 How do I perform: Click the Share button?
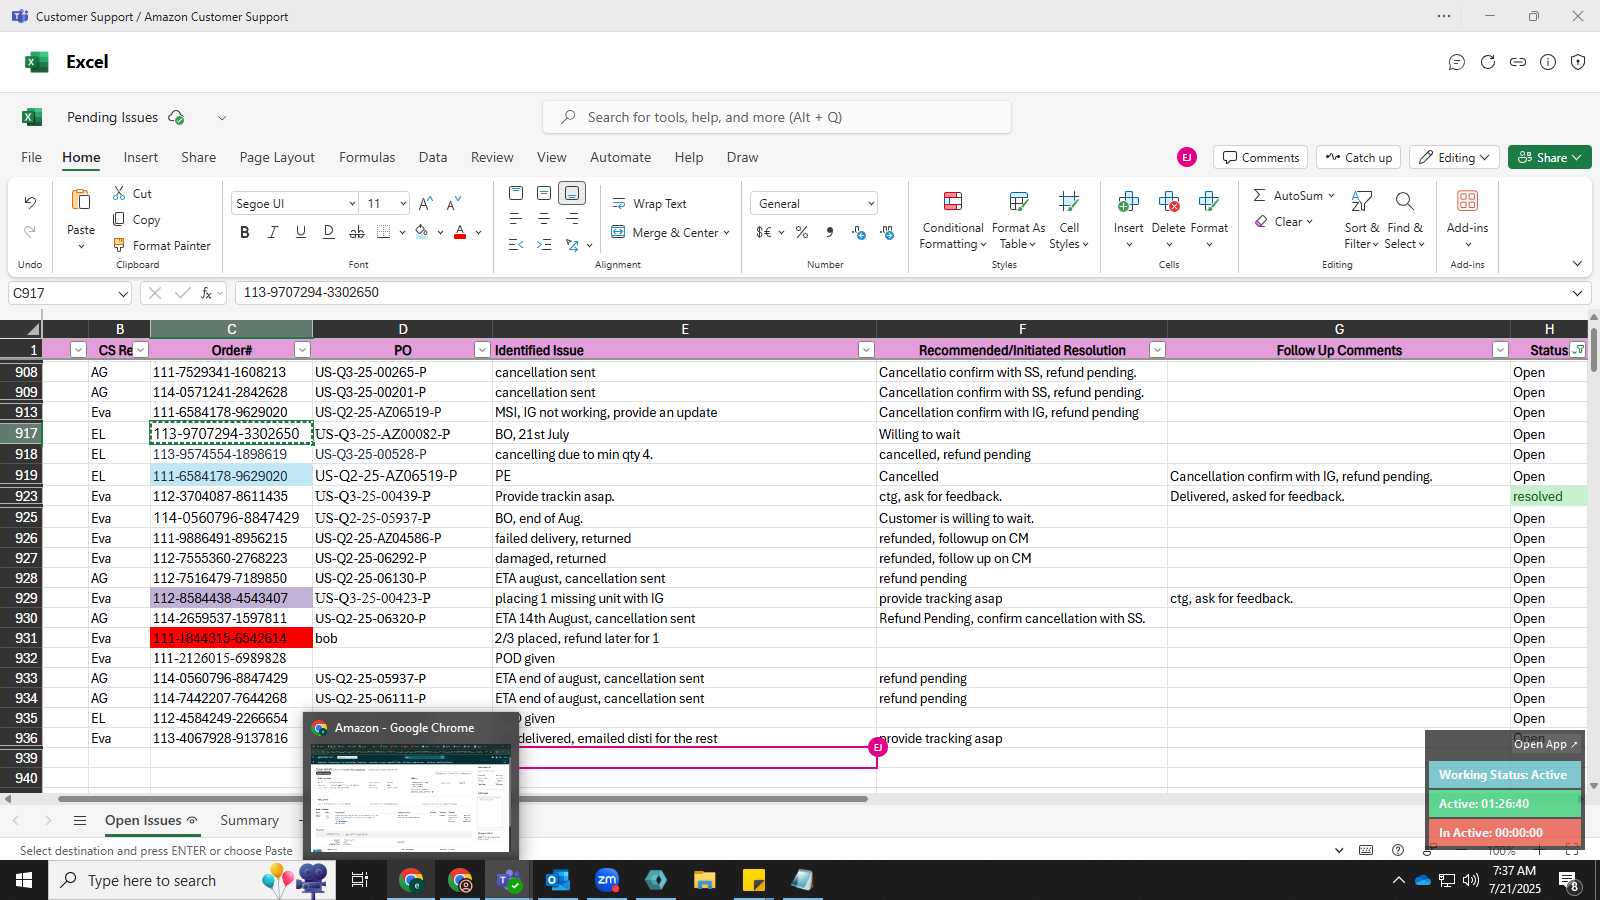(1549, 158)
